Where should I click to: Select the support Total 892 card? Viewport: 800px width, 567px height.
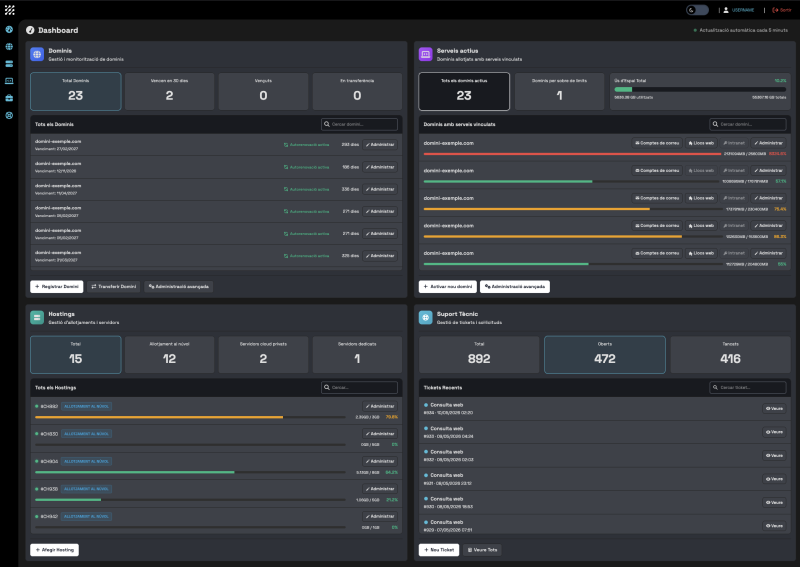479,355
